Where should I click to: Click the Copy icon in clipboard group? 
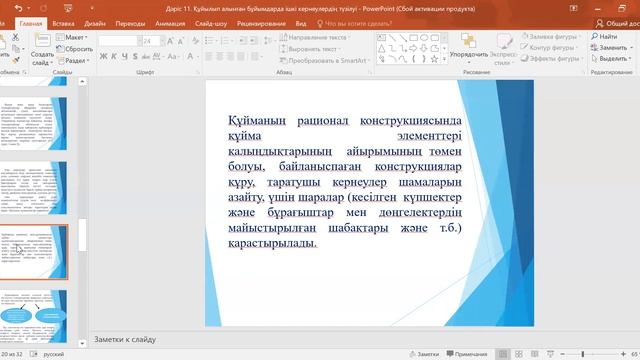16,49
